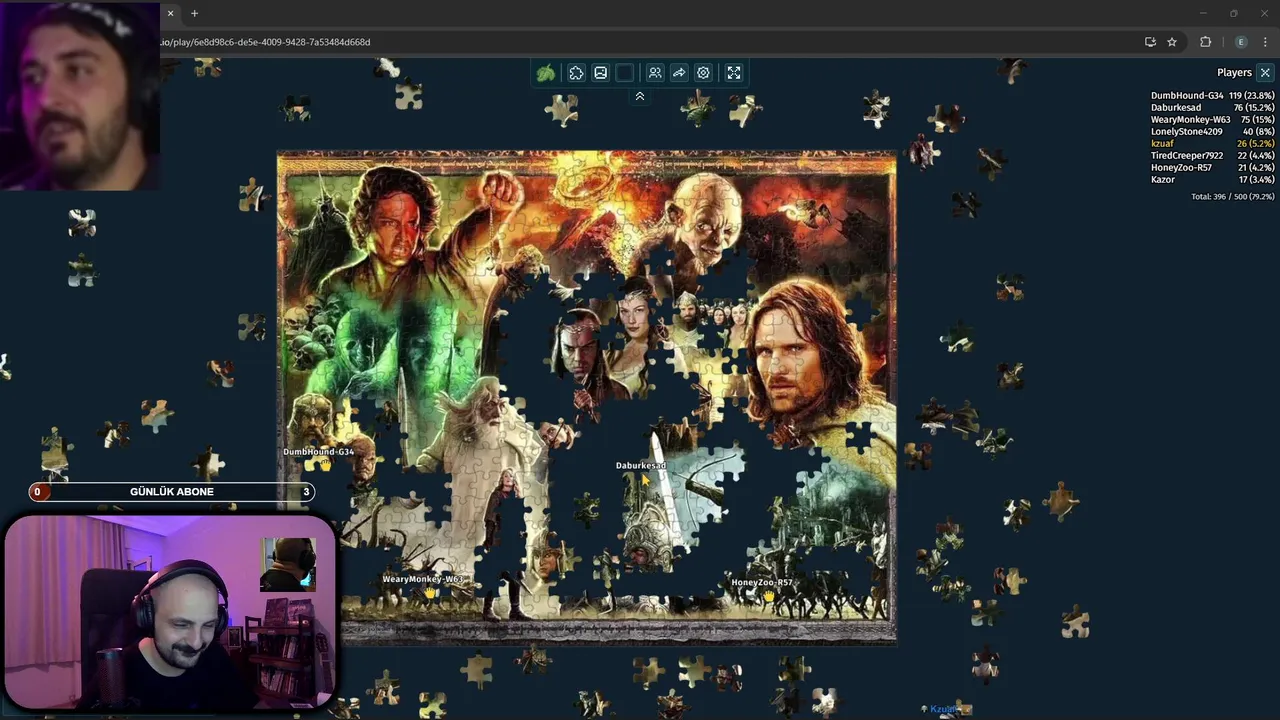Enter fullscreen mode with the expand icon
Screen dimensions: 1280x720
(734, 73)
